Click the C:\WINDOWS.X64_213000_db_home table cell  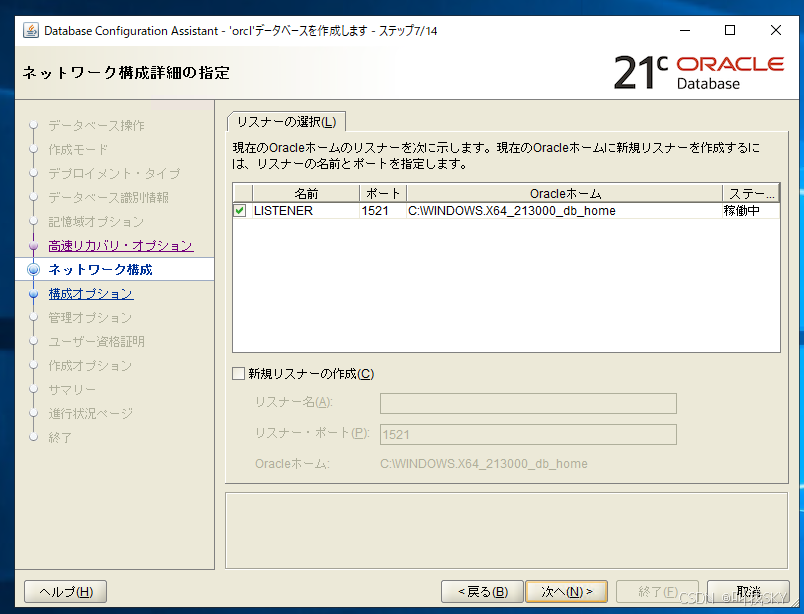tap(565, 210)
